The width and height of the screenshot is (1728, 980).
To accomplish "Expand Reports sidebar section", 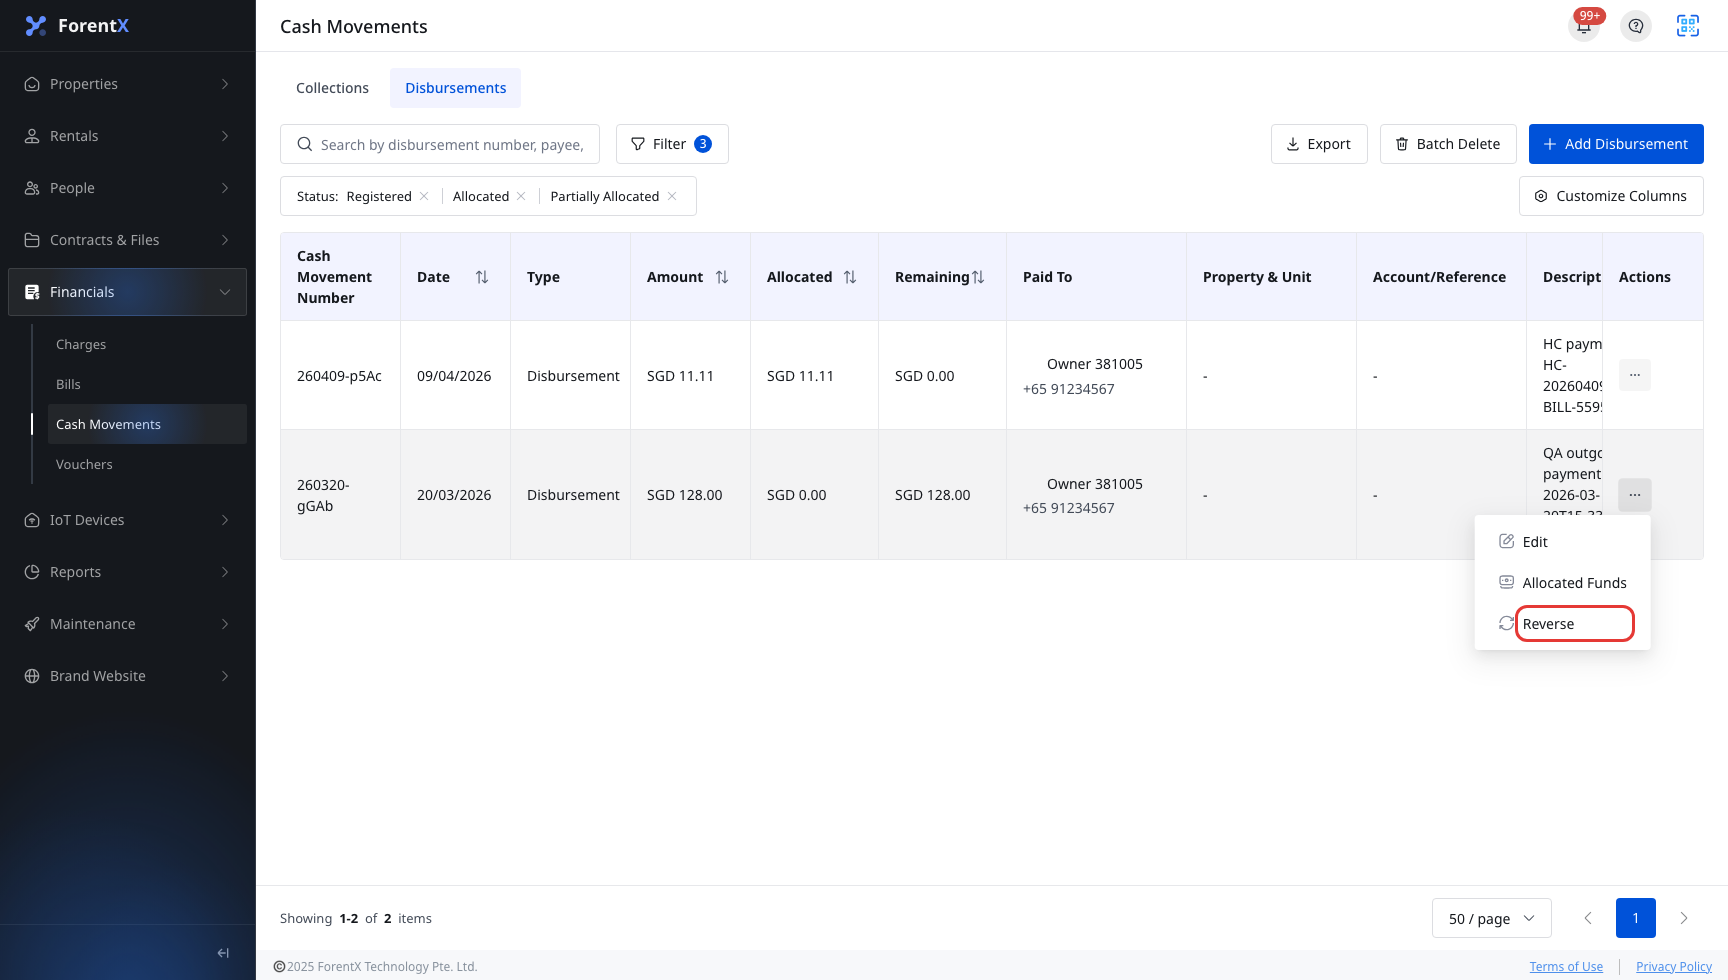I will pyautogui.click(x=127, y=572).
